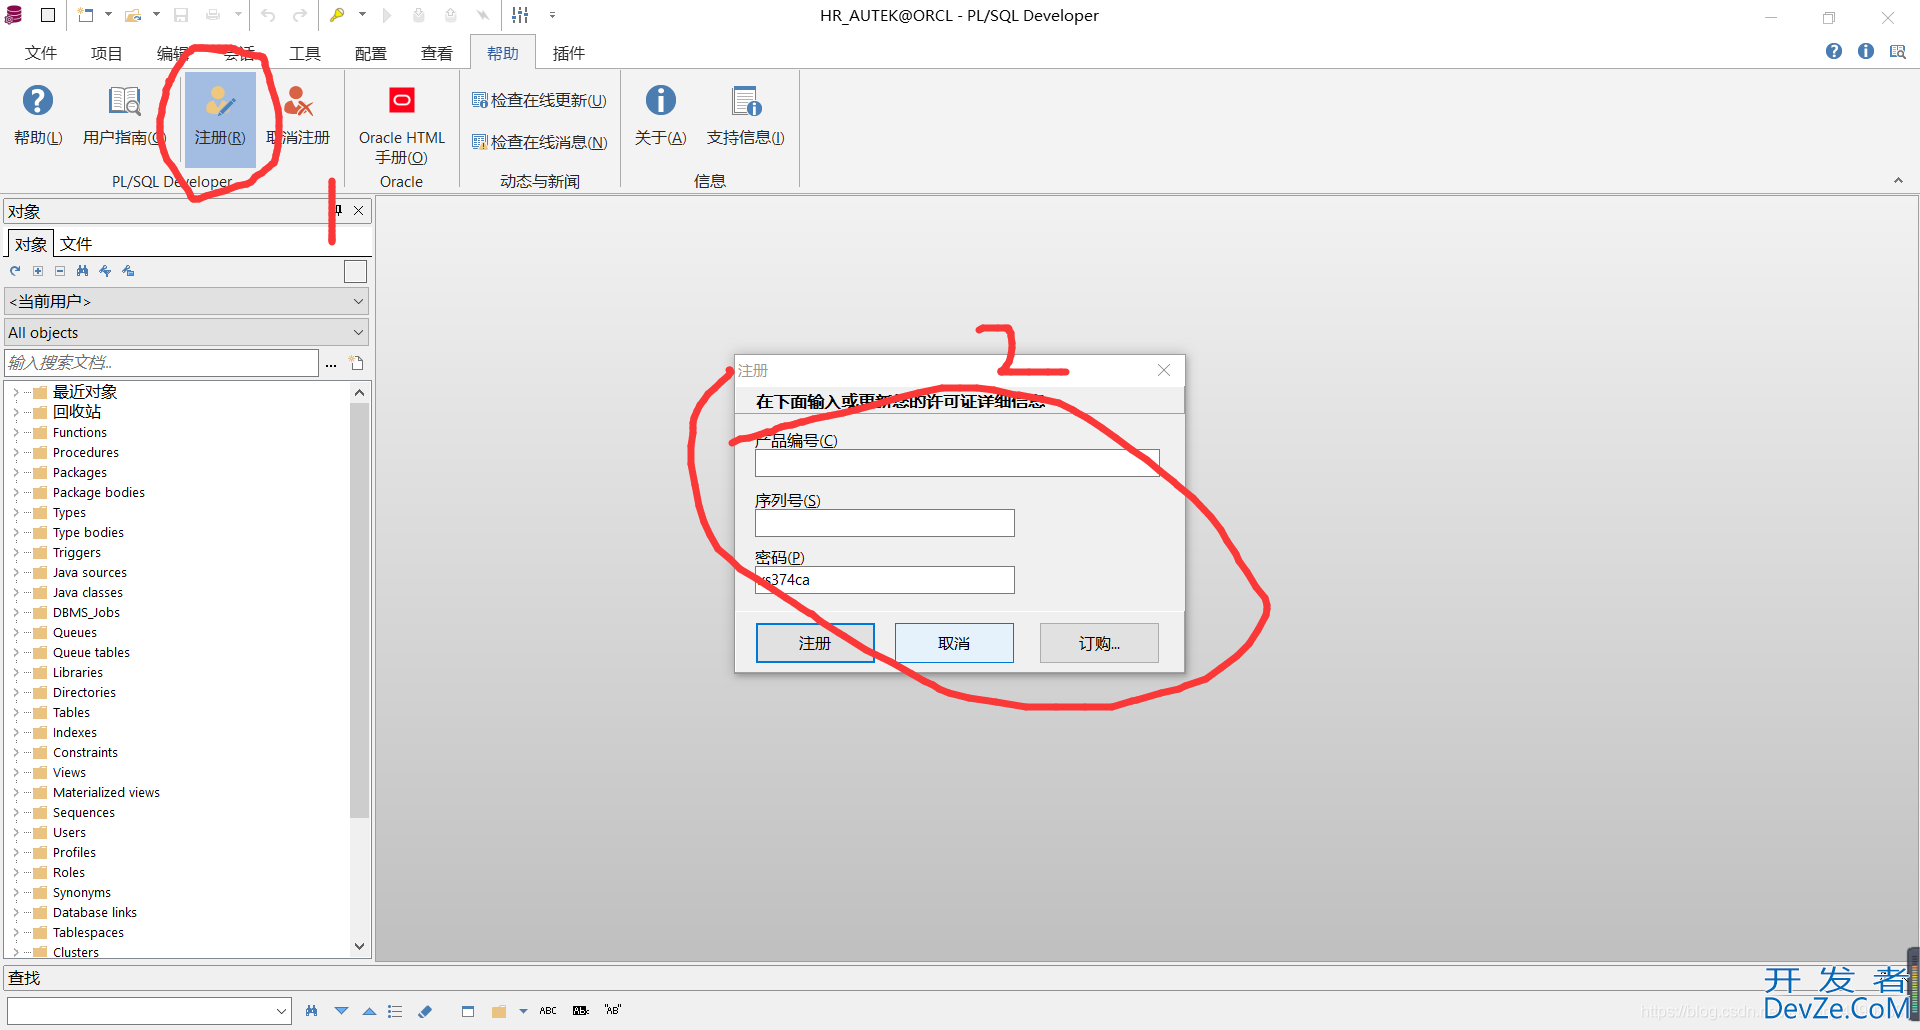Toggle the highlighted Ab whole-word option

(581, 1011)
